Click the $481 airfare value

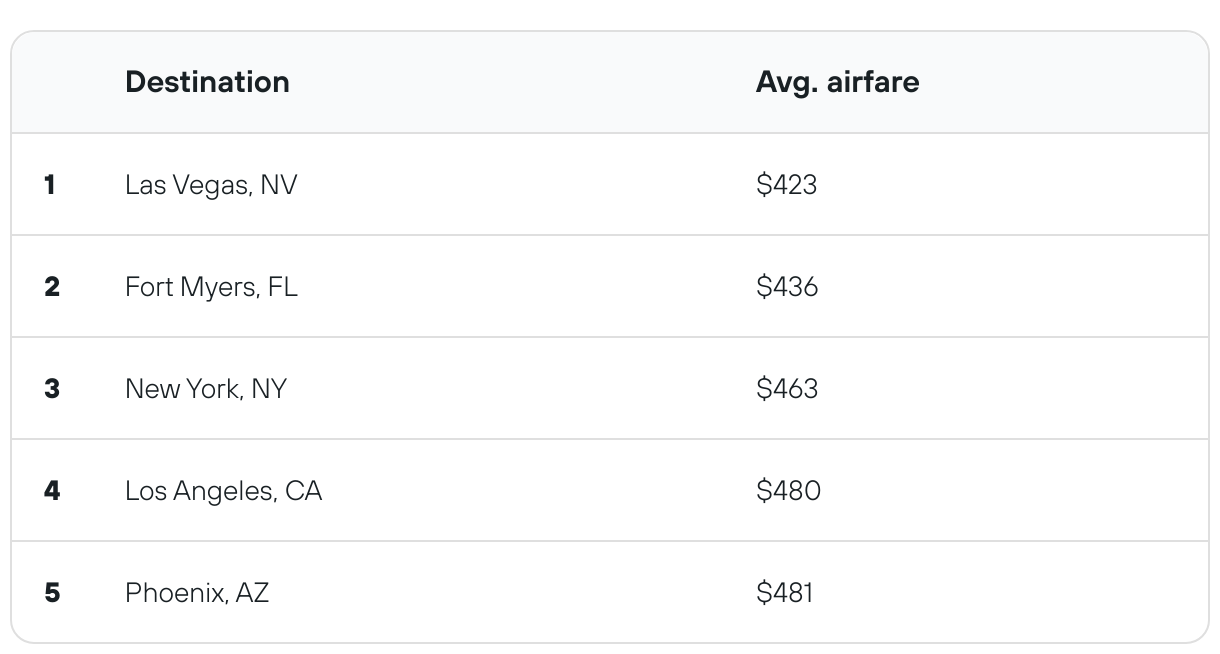point(785,593)
